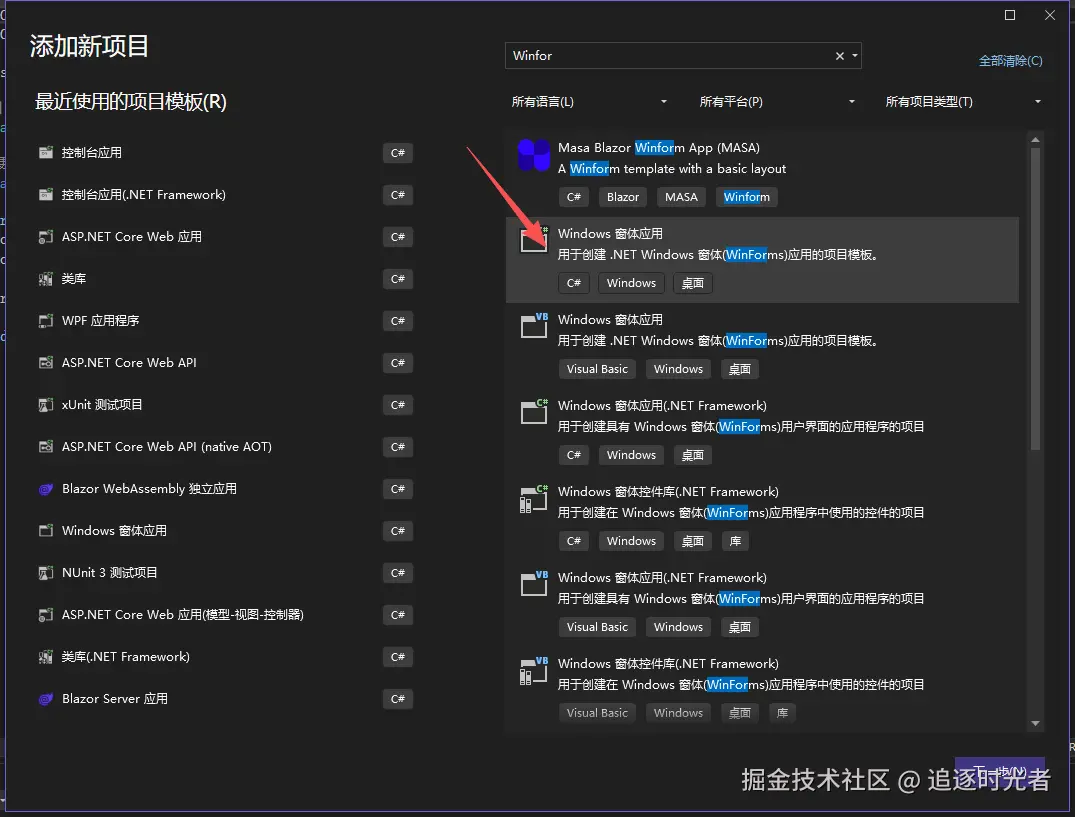The height and width of the screenshot is (817, 1075).
Task: Click the VB Windows 窗体应用 (.NET) icon
Action: pyautogui.click(x=534, y=326)
